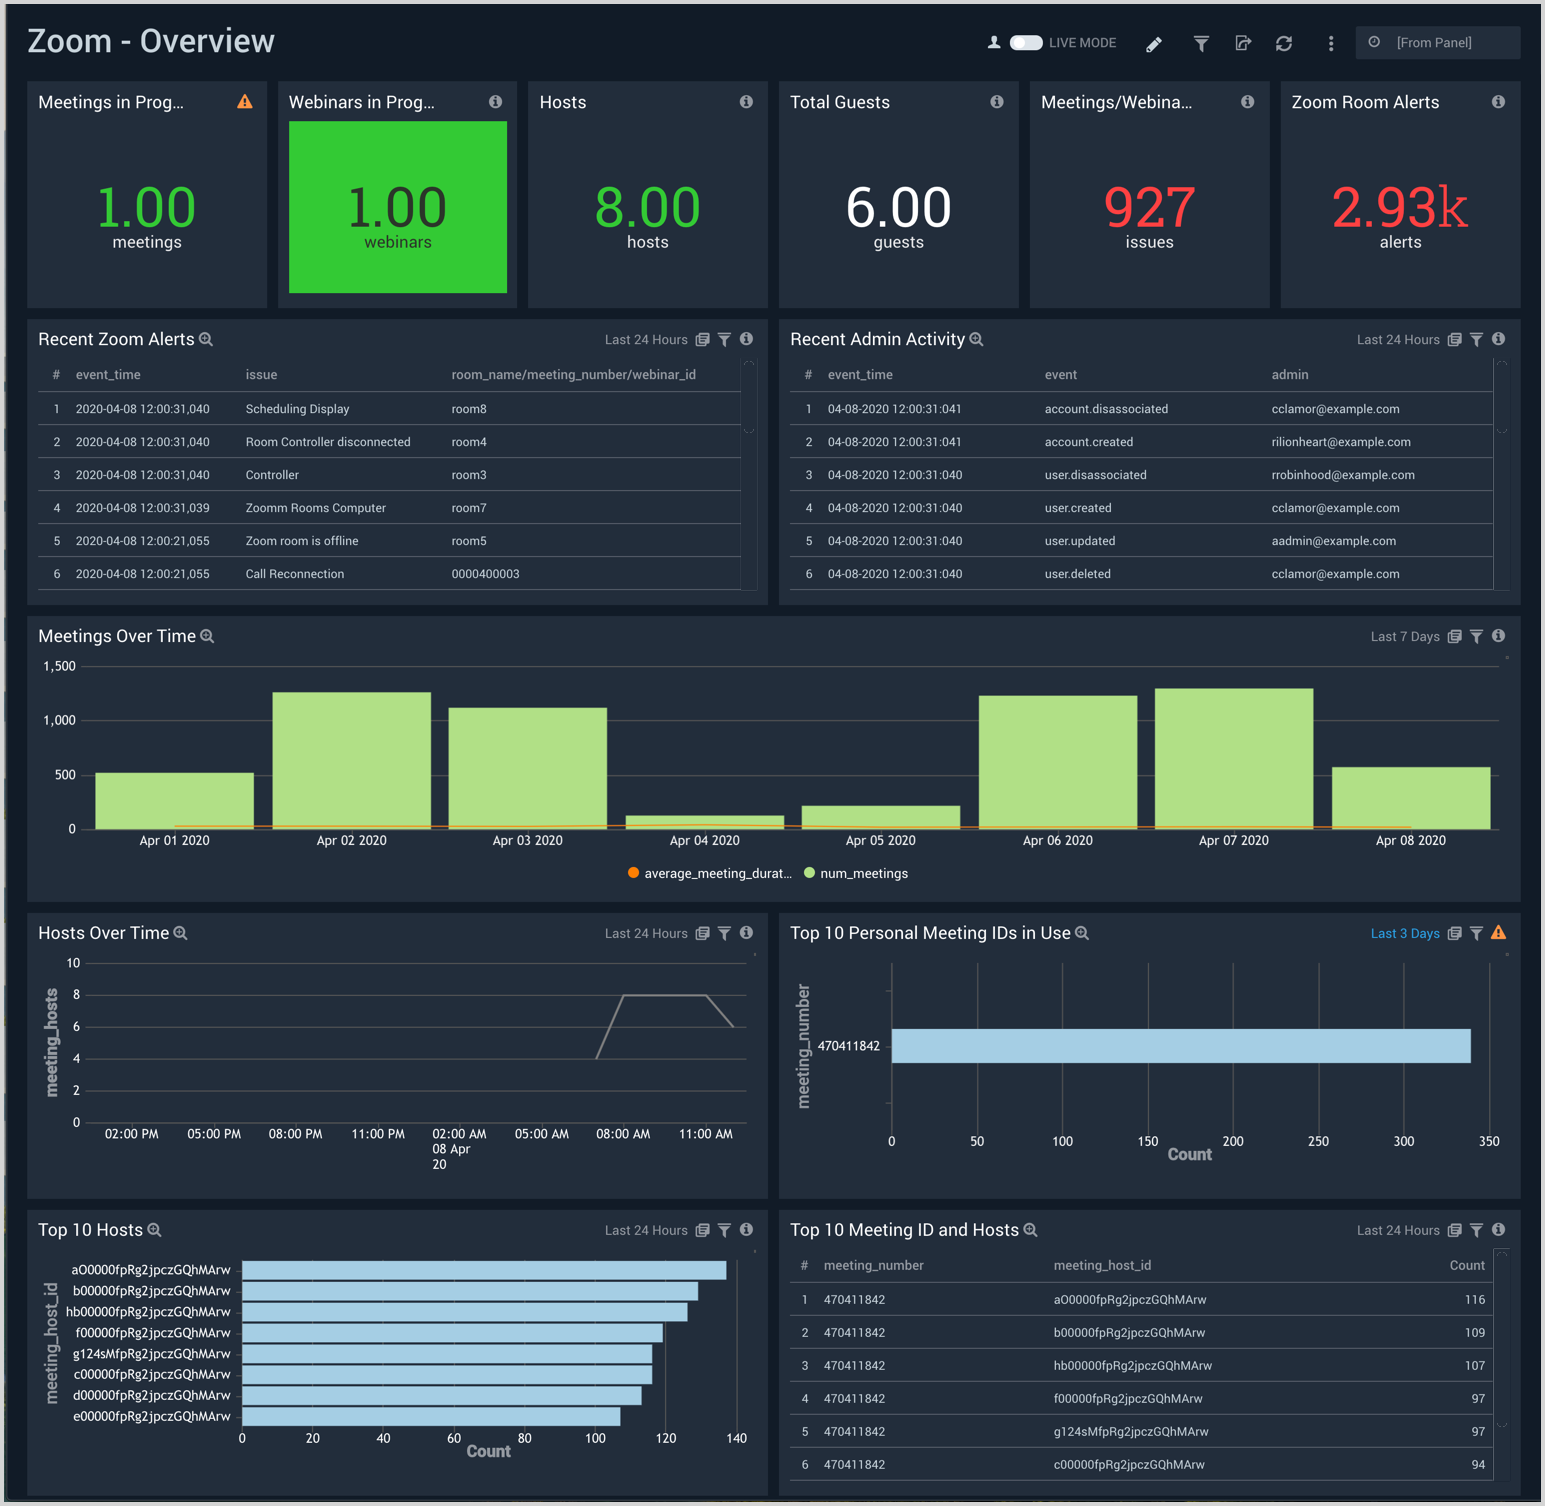Screen dimensions: 1545x1506
Task: Toggle the average_meeting_duration legend entry
Action: coord(710,873)
